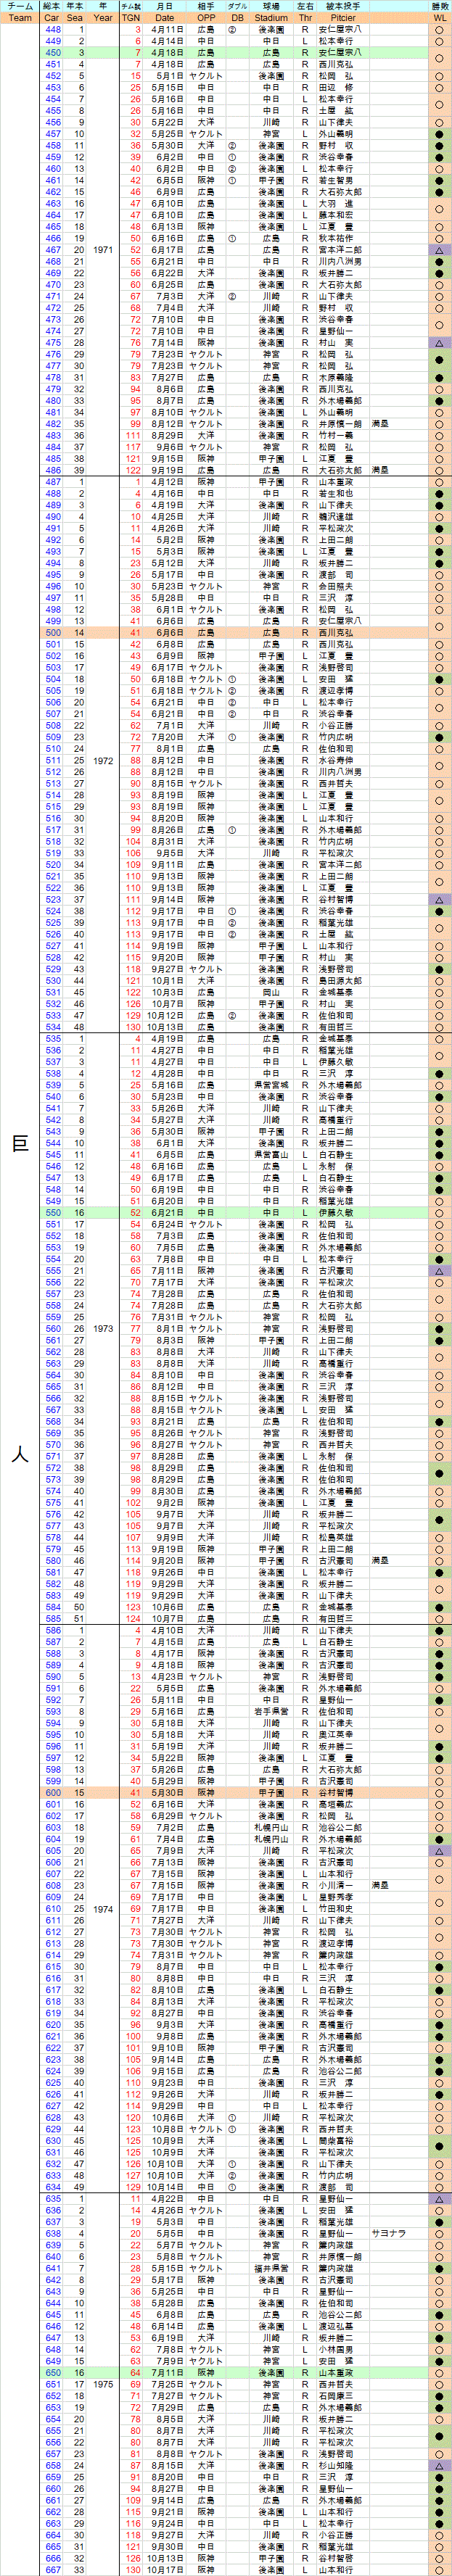This screenshot has width=452, height=2576.
Task: Click the "Thr" column header
Action: click(306, 18)
